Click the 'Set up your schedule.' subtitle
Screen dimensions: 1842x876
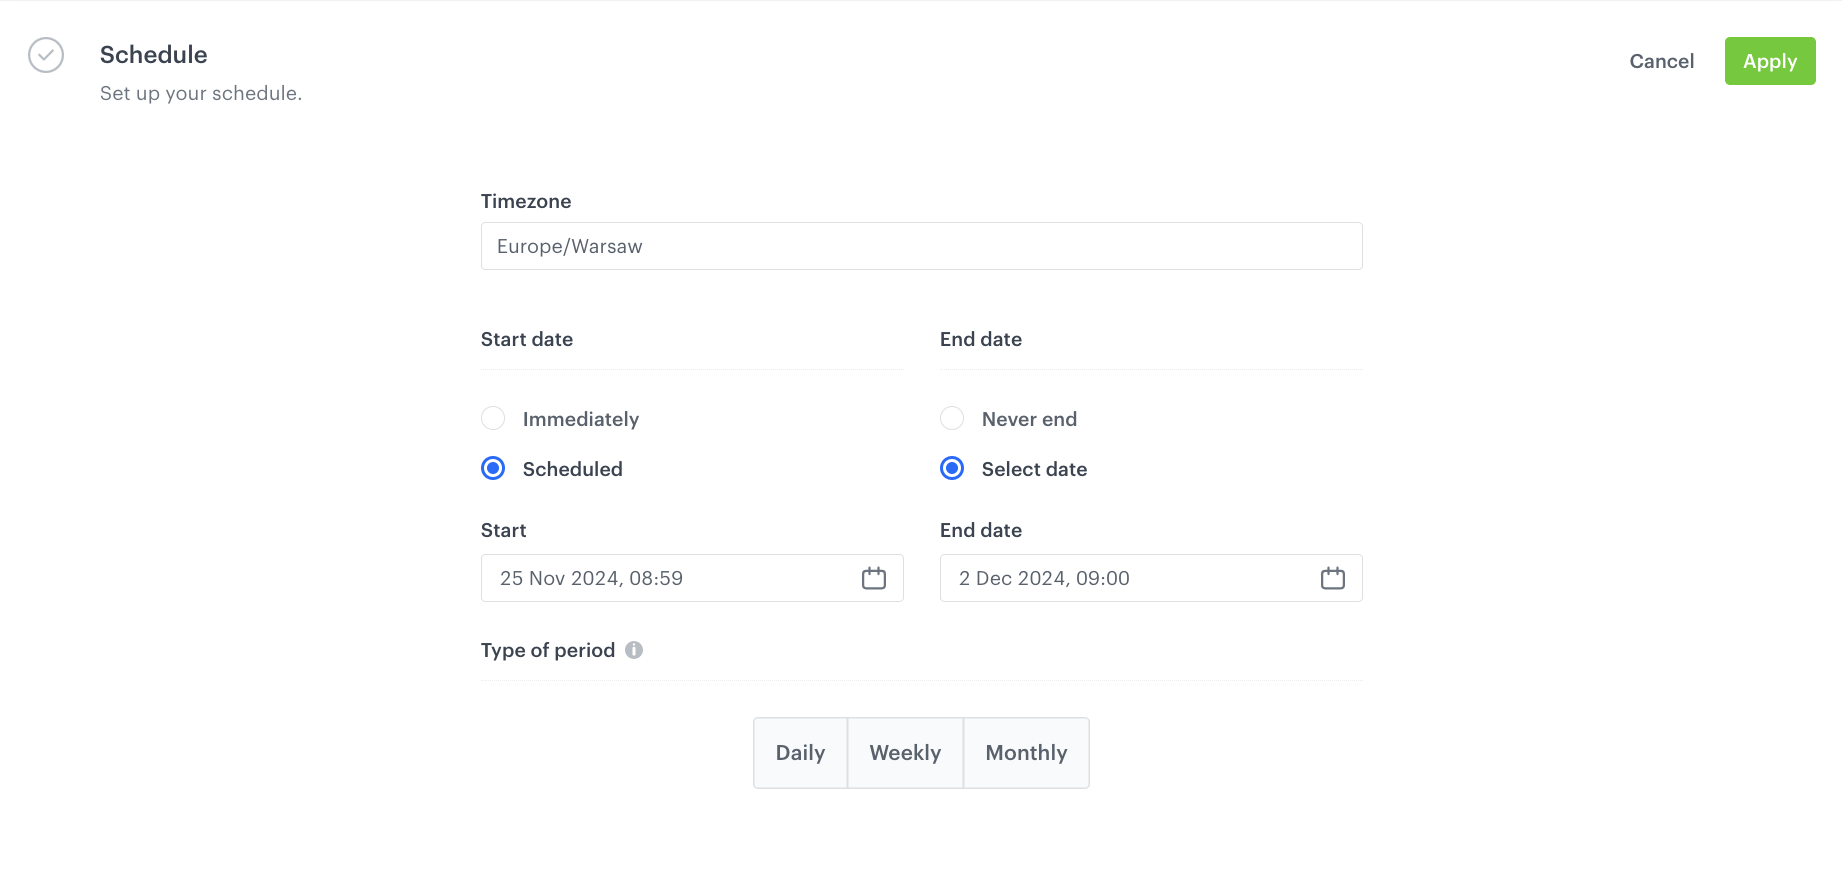201,93
